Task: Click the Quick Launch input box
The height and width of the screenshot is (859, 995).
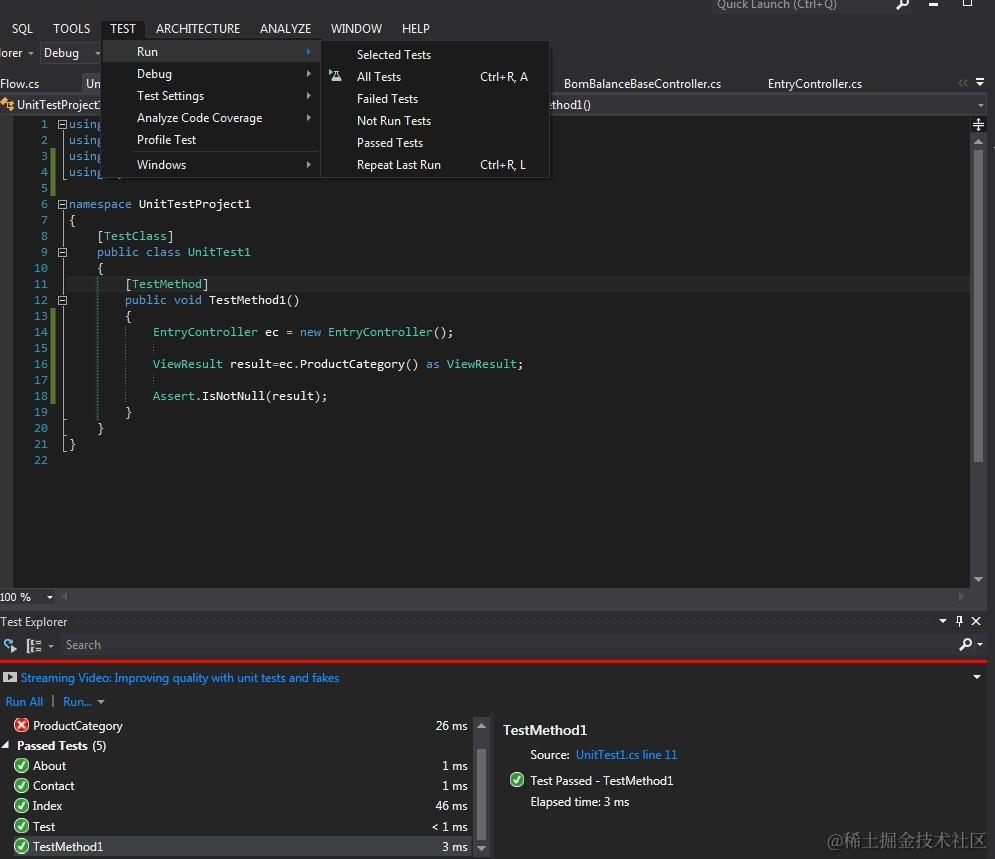Action: point(800,5)
